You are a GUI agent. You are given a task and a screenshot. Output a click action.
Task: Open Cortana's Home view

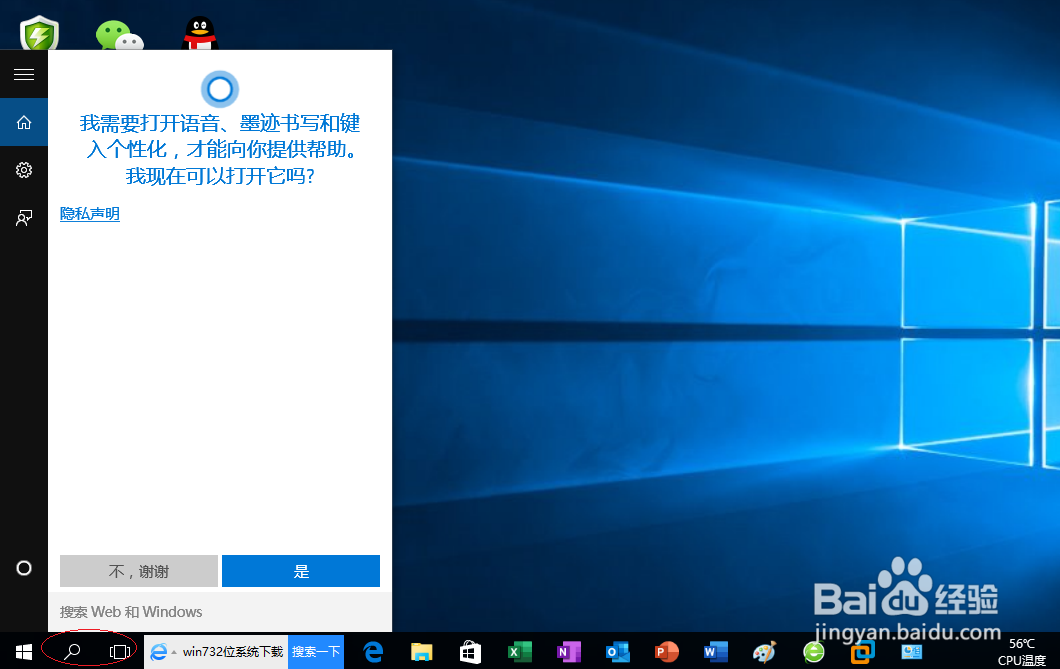(x=23, y=121)
